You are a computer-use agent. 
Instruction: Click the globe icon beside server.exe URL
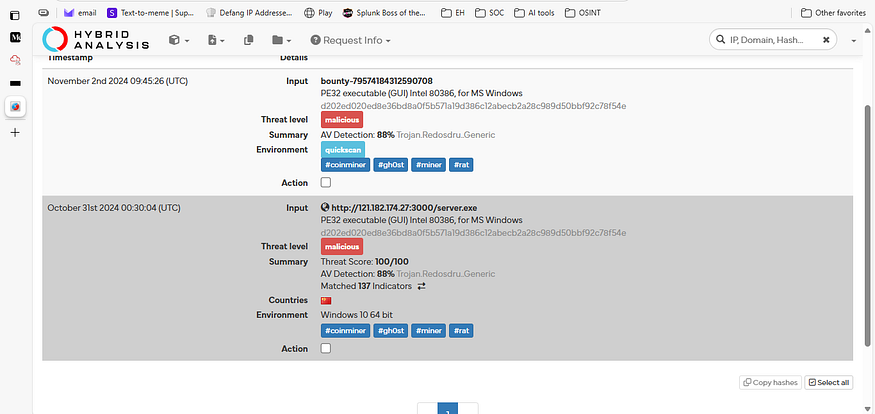(325, 207)
